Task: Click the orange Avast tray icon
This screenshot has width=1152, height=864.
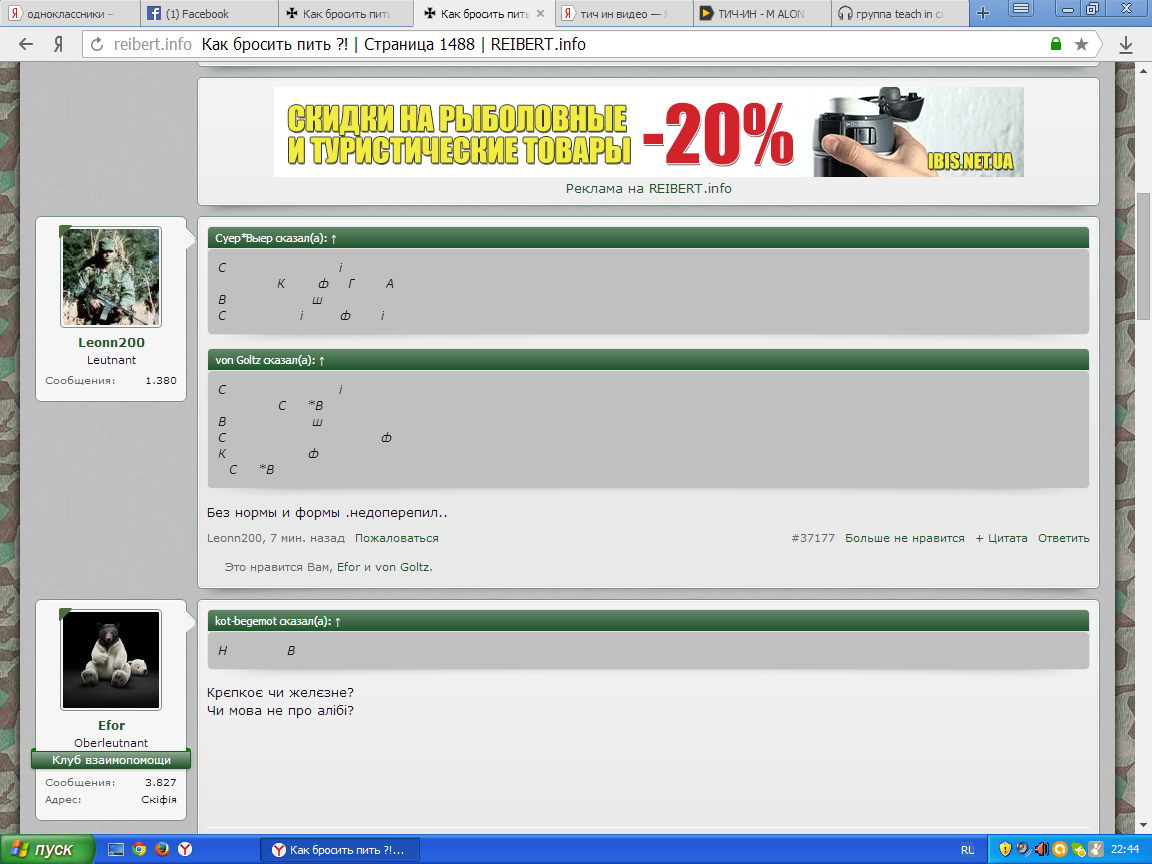Action: [x=1059, y=850]
